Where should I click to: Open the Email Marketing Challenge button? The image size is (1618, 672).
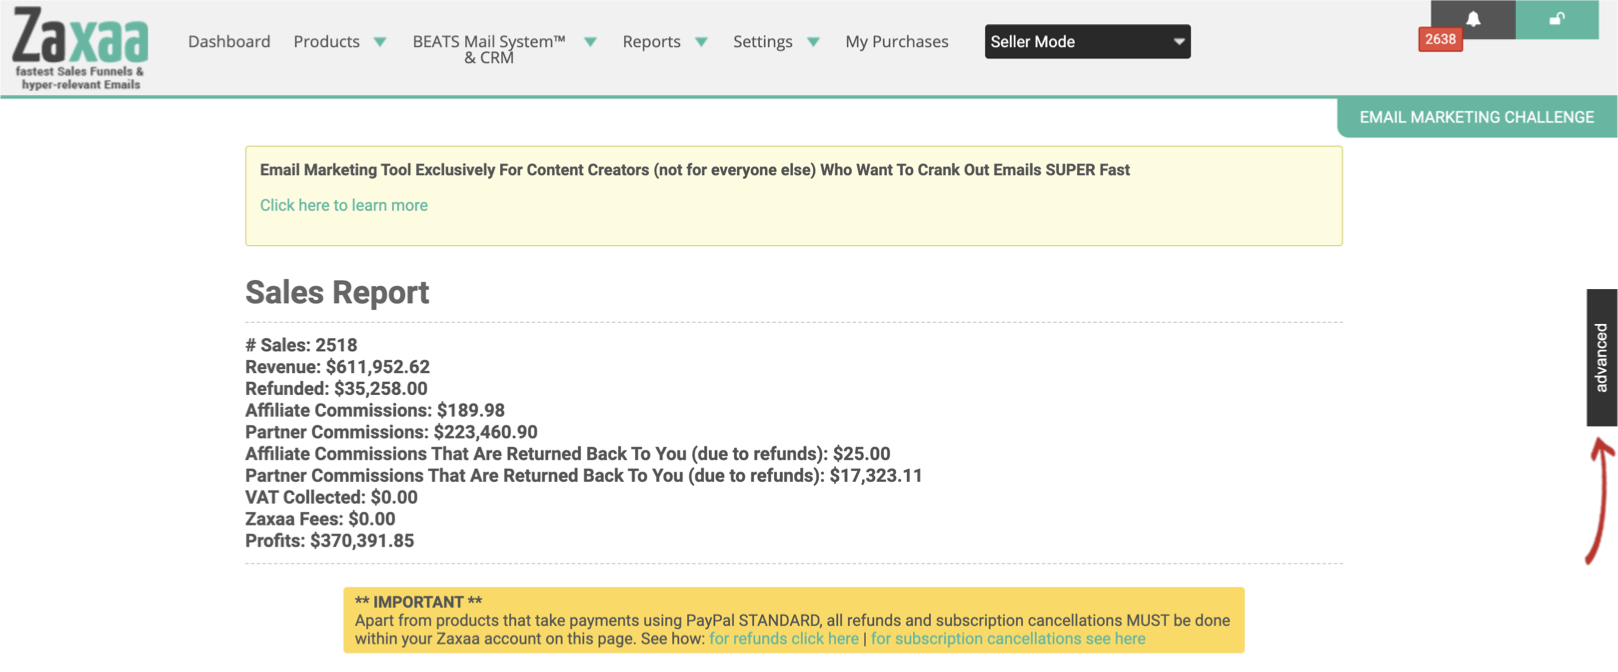[x=1476, y=117]
